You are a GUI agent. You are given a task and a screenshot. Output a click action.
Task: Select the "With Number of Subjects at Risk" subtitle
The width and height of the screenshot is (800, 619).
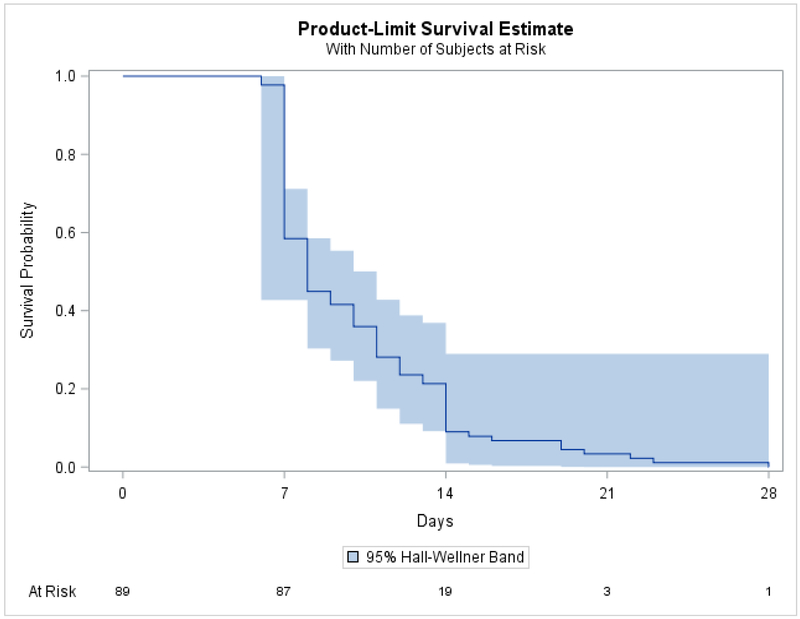tap(435, 49)
